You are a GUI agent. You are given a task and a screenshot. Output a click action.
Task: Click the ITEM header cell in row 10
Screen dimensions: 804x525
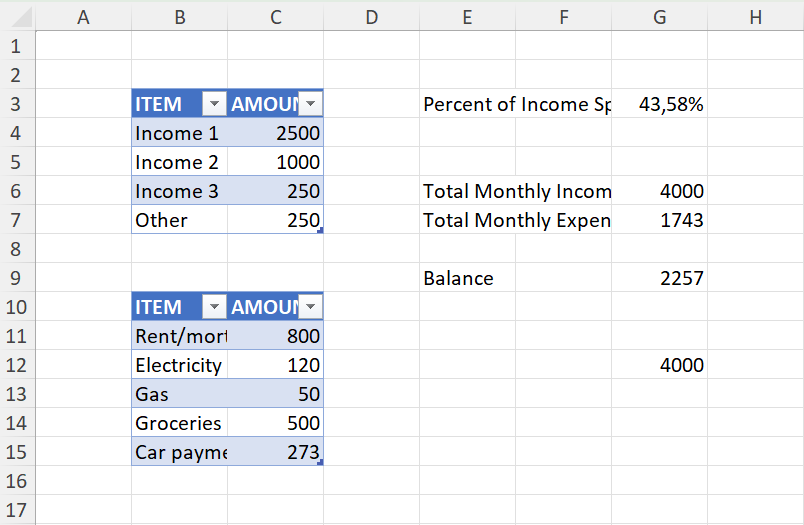(x=179, y=307)
